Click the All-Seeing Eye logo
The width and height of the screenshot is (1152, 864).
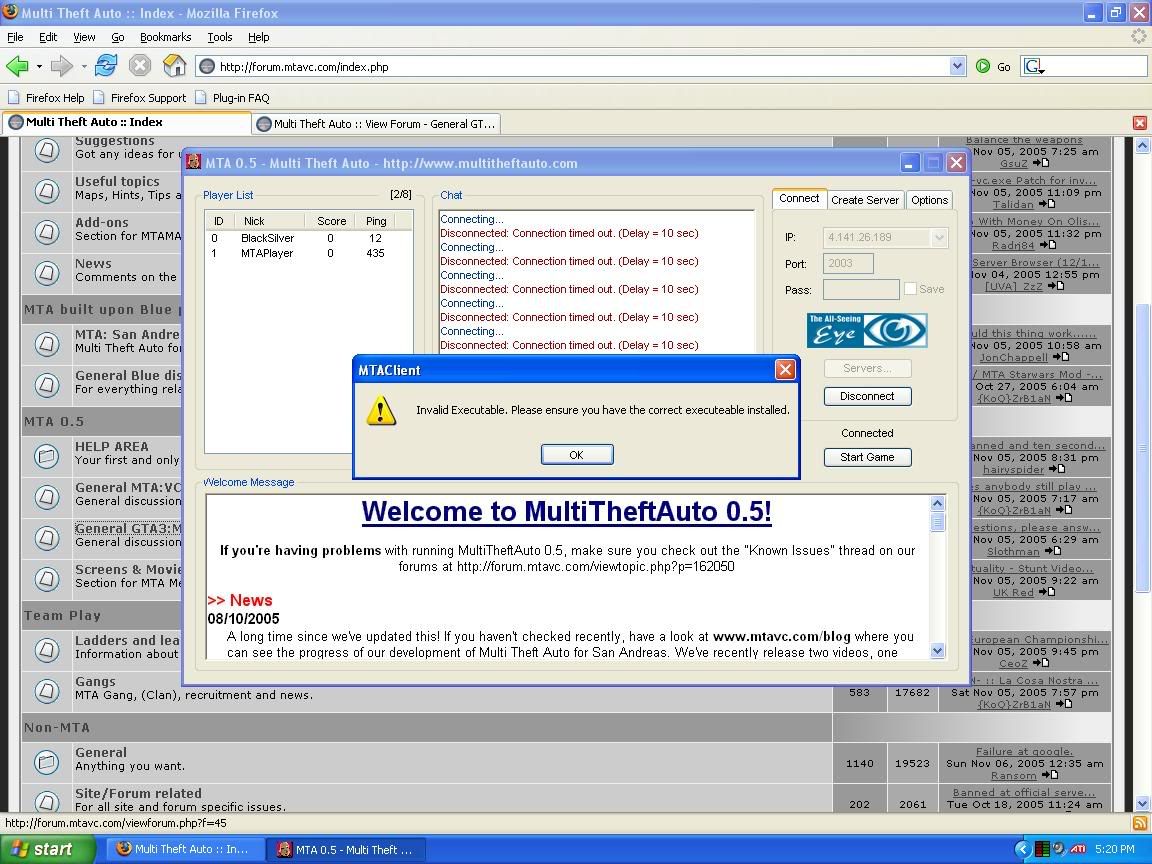click(x=867, y=330)
